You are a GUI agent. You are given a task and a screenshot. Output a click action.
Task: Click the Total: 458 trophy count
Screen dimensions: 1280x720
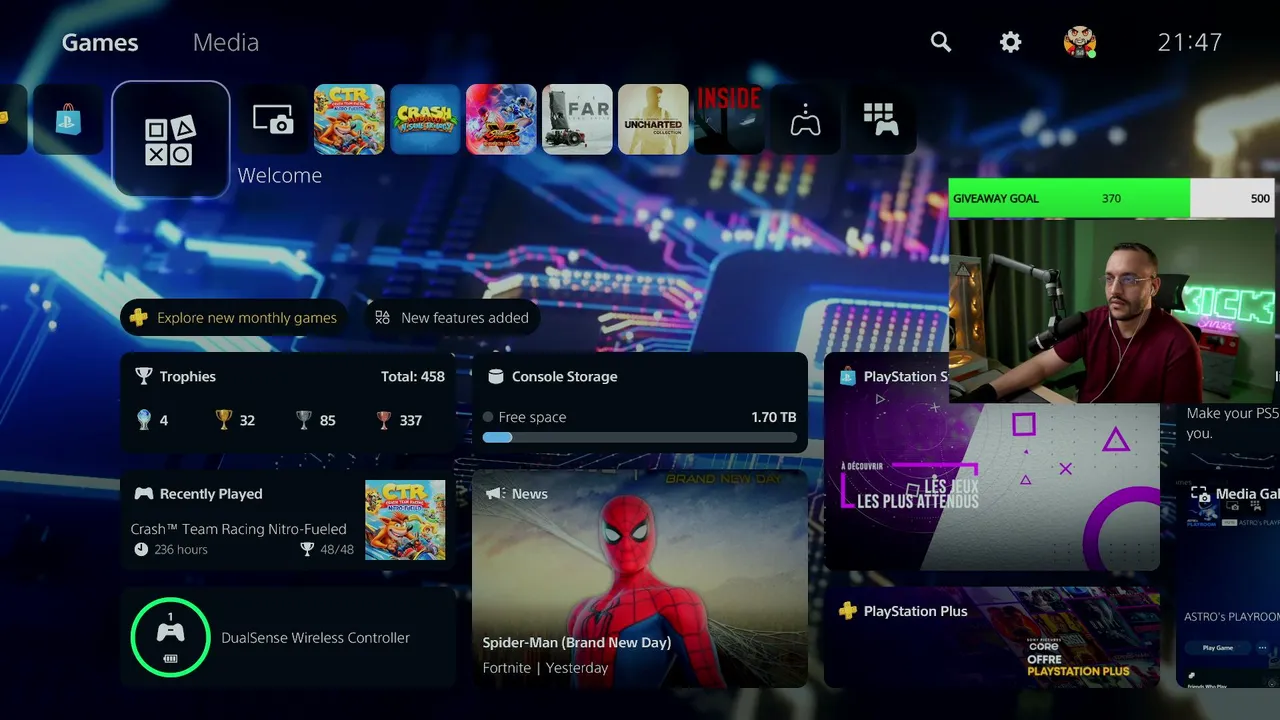(413, 377)
